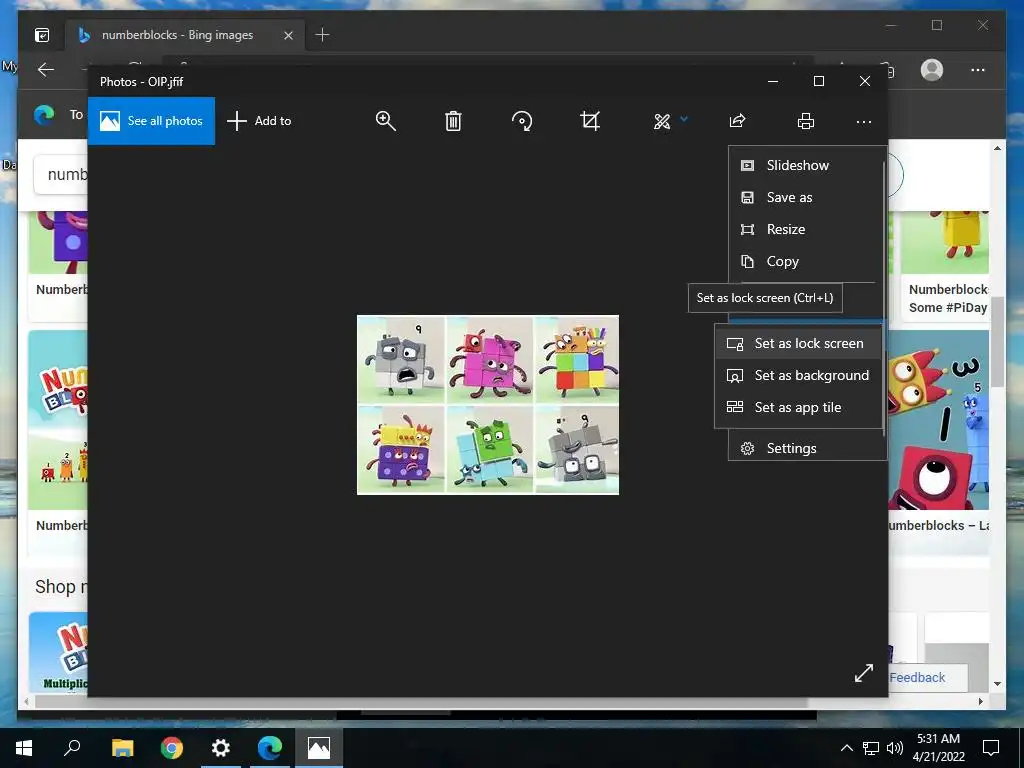The image size is (1024, 768).
Task: Select Set as app tile
Action: [799, 408]
